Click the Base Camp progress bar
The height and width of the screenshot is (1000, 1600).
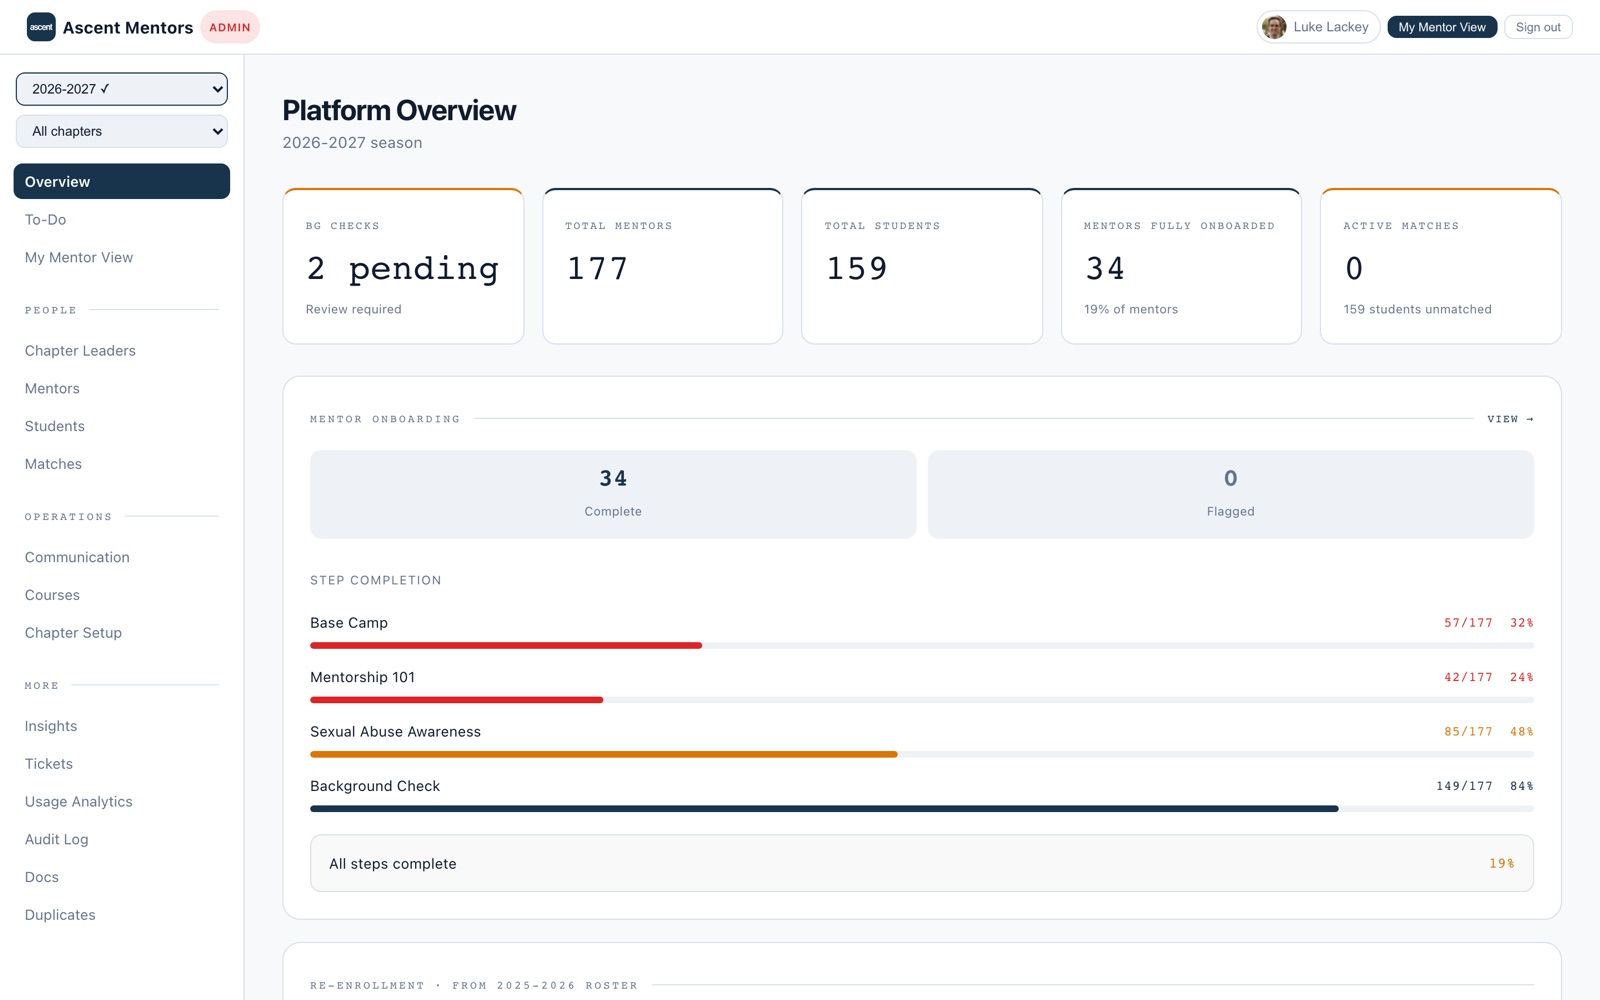[x=922, y=646]
